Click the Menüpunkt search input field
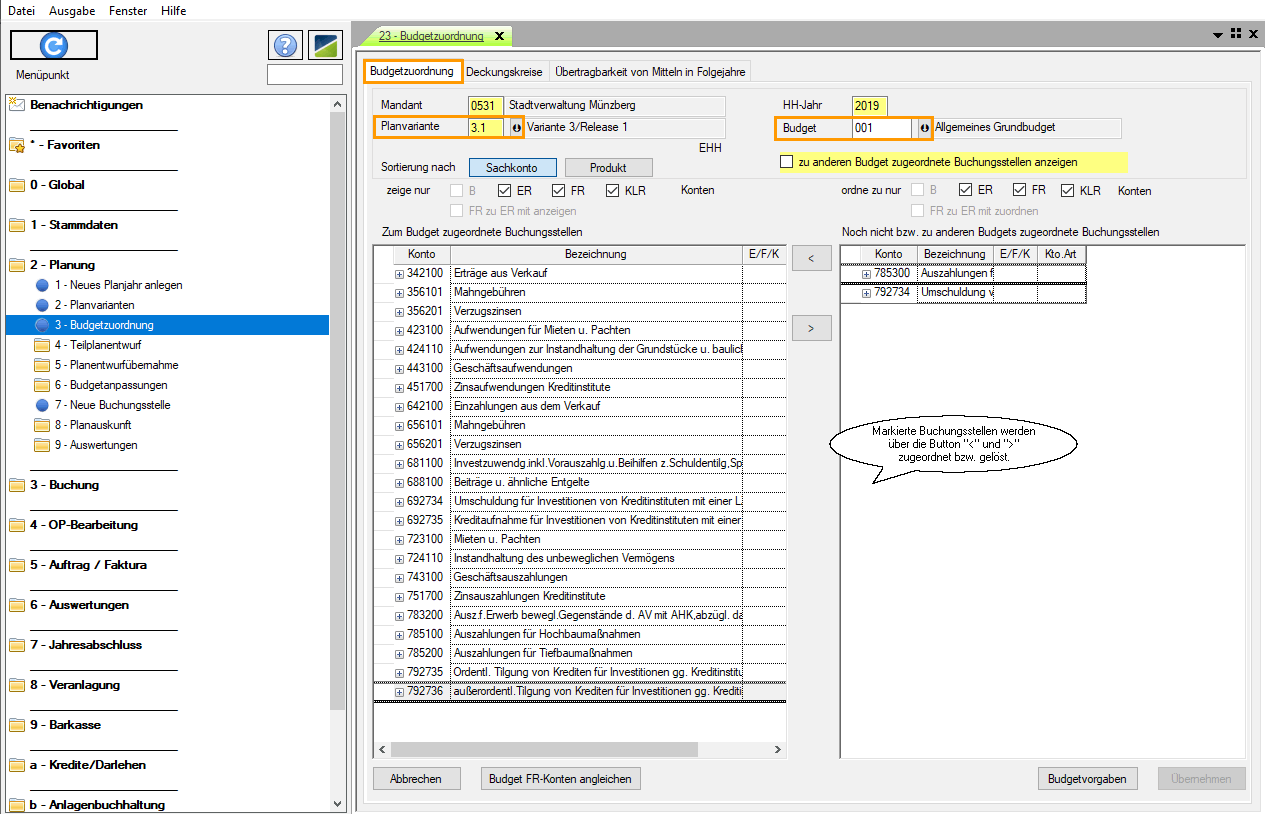This screenshot has width=1266, height=838. 304,75
